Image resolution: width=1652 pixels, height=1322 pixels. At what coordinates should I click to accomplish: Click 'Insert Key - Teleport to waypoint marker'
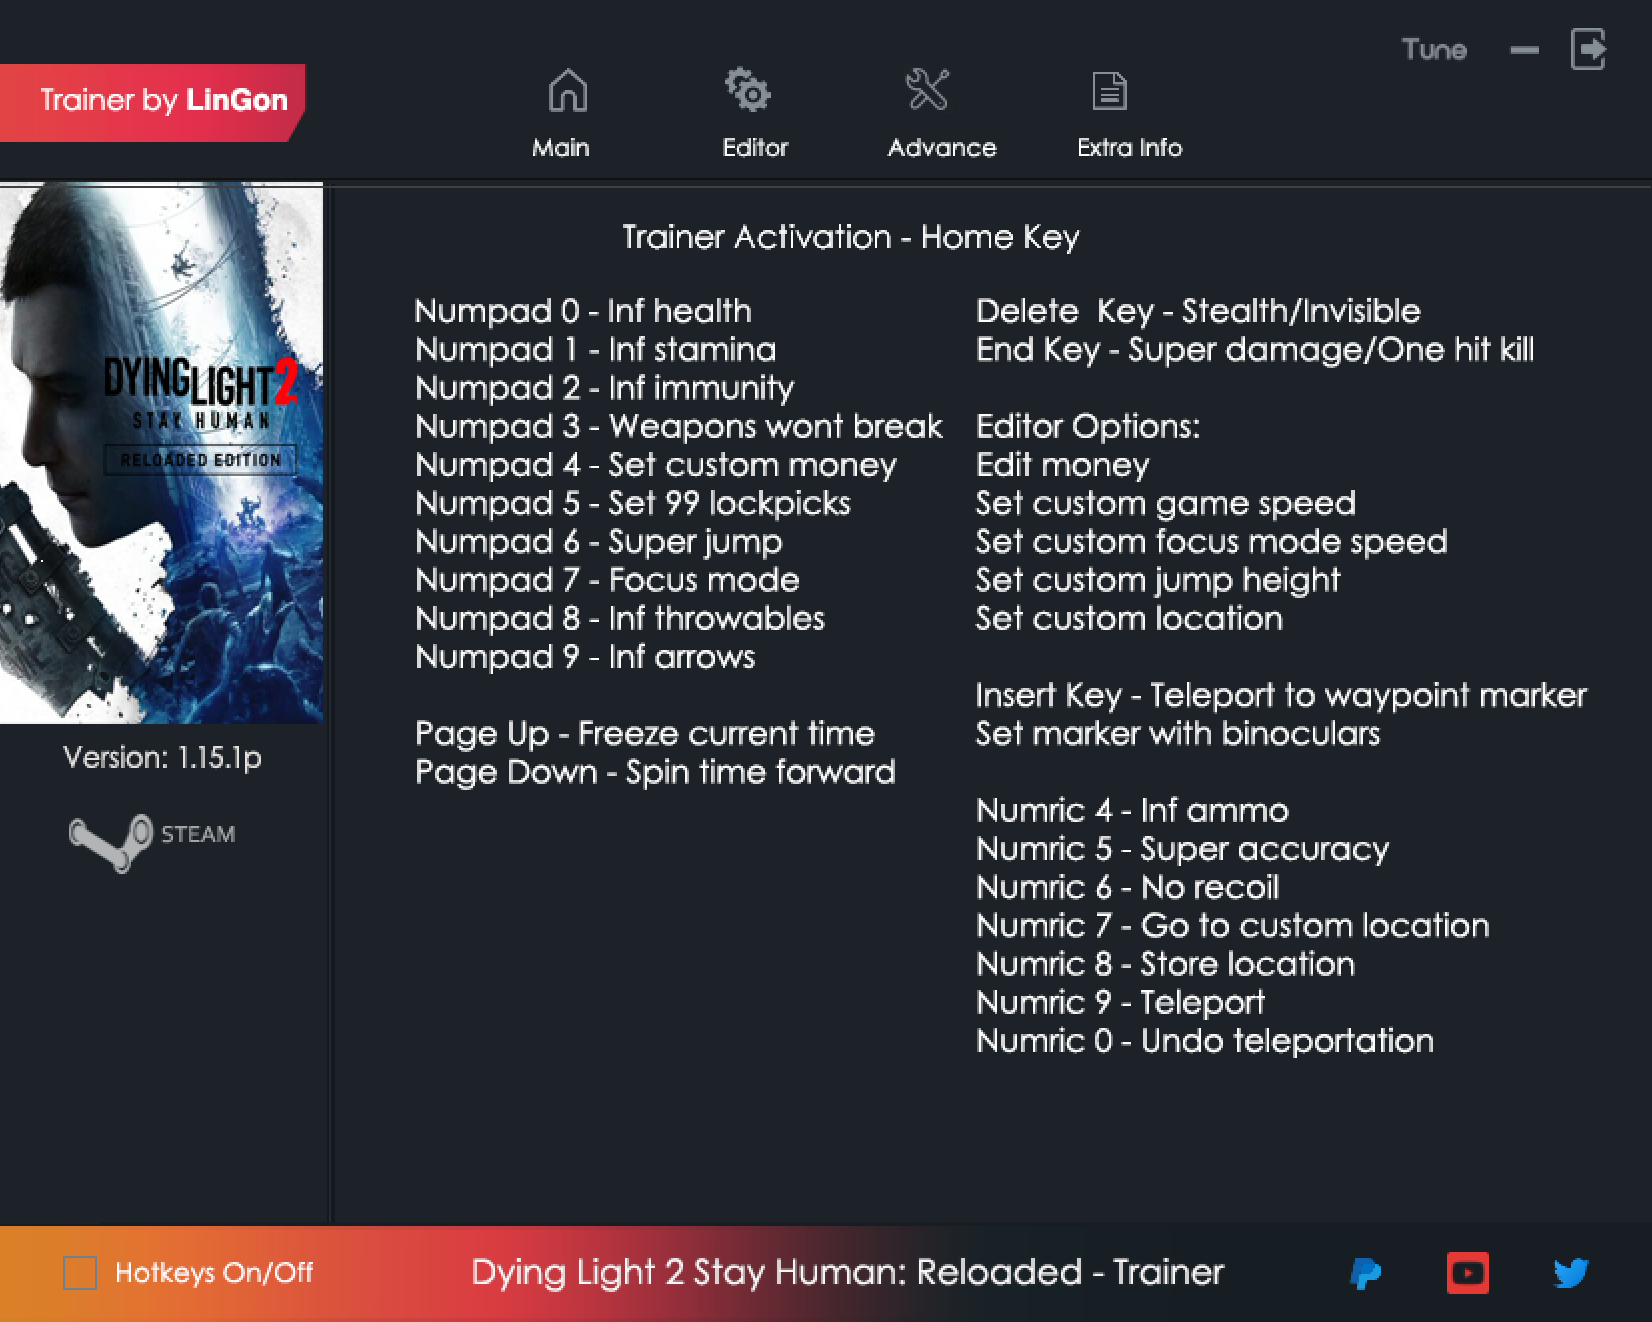tap(1281, 695)
